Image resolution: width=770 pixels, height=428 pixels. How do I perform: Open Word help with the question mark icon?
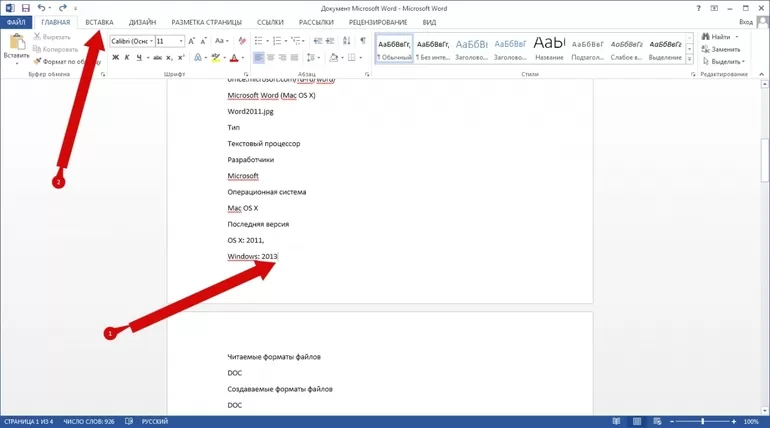[698, 8]
